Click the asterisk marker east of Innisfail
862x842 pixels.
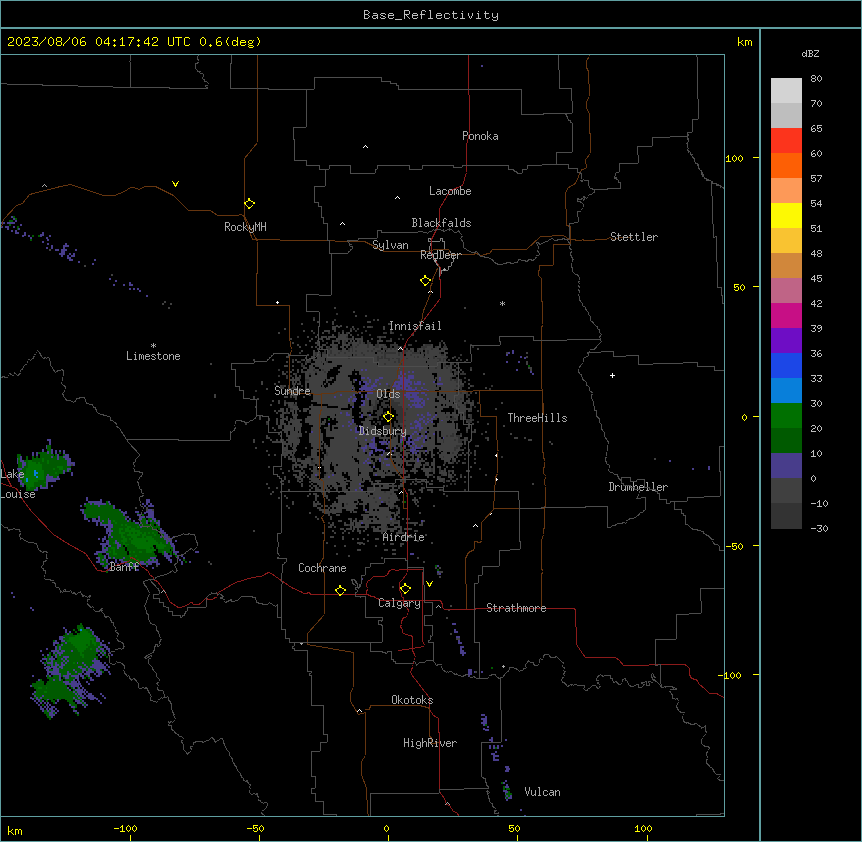tap(502, 303)
